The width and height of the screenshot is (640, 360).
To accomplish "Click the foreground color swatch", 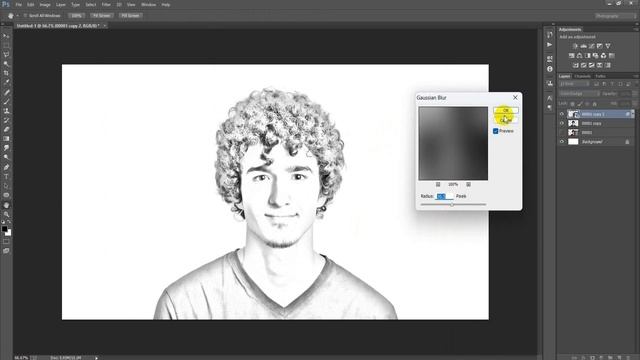I will pyautogui.click(x=4, y=229).
